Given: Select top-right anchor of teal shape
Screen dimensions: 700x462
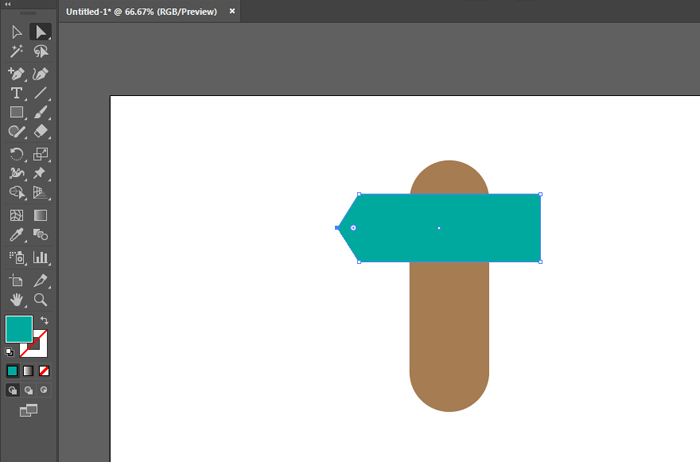Looking at the screenshot, I should pyautogui.click(x=541, y=194).
